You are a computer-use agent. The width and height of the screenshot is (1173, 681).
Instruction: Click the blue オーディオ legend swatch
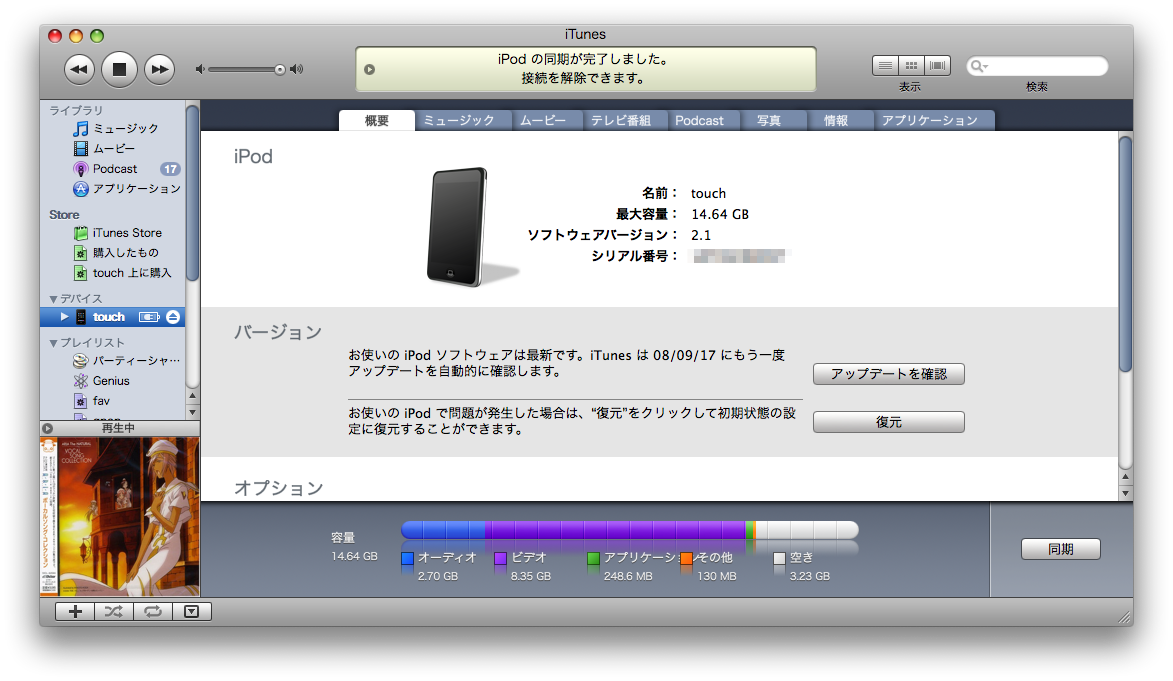coord(408,558)
